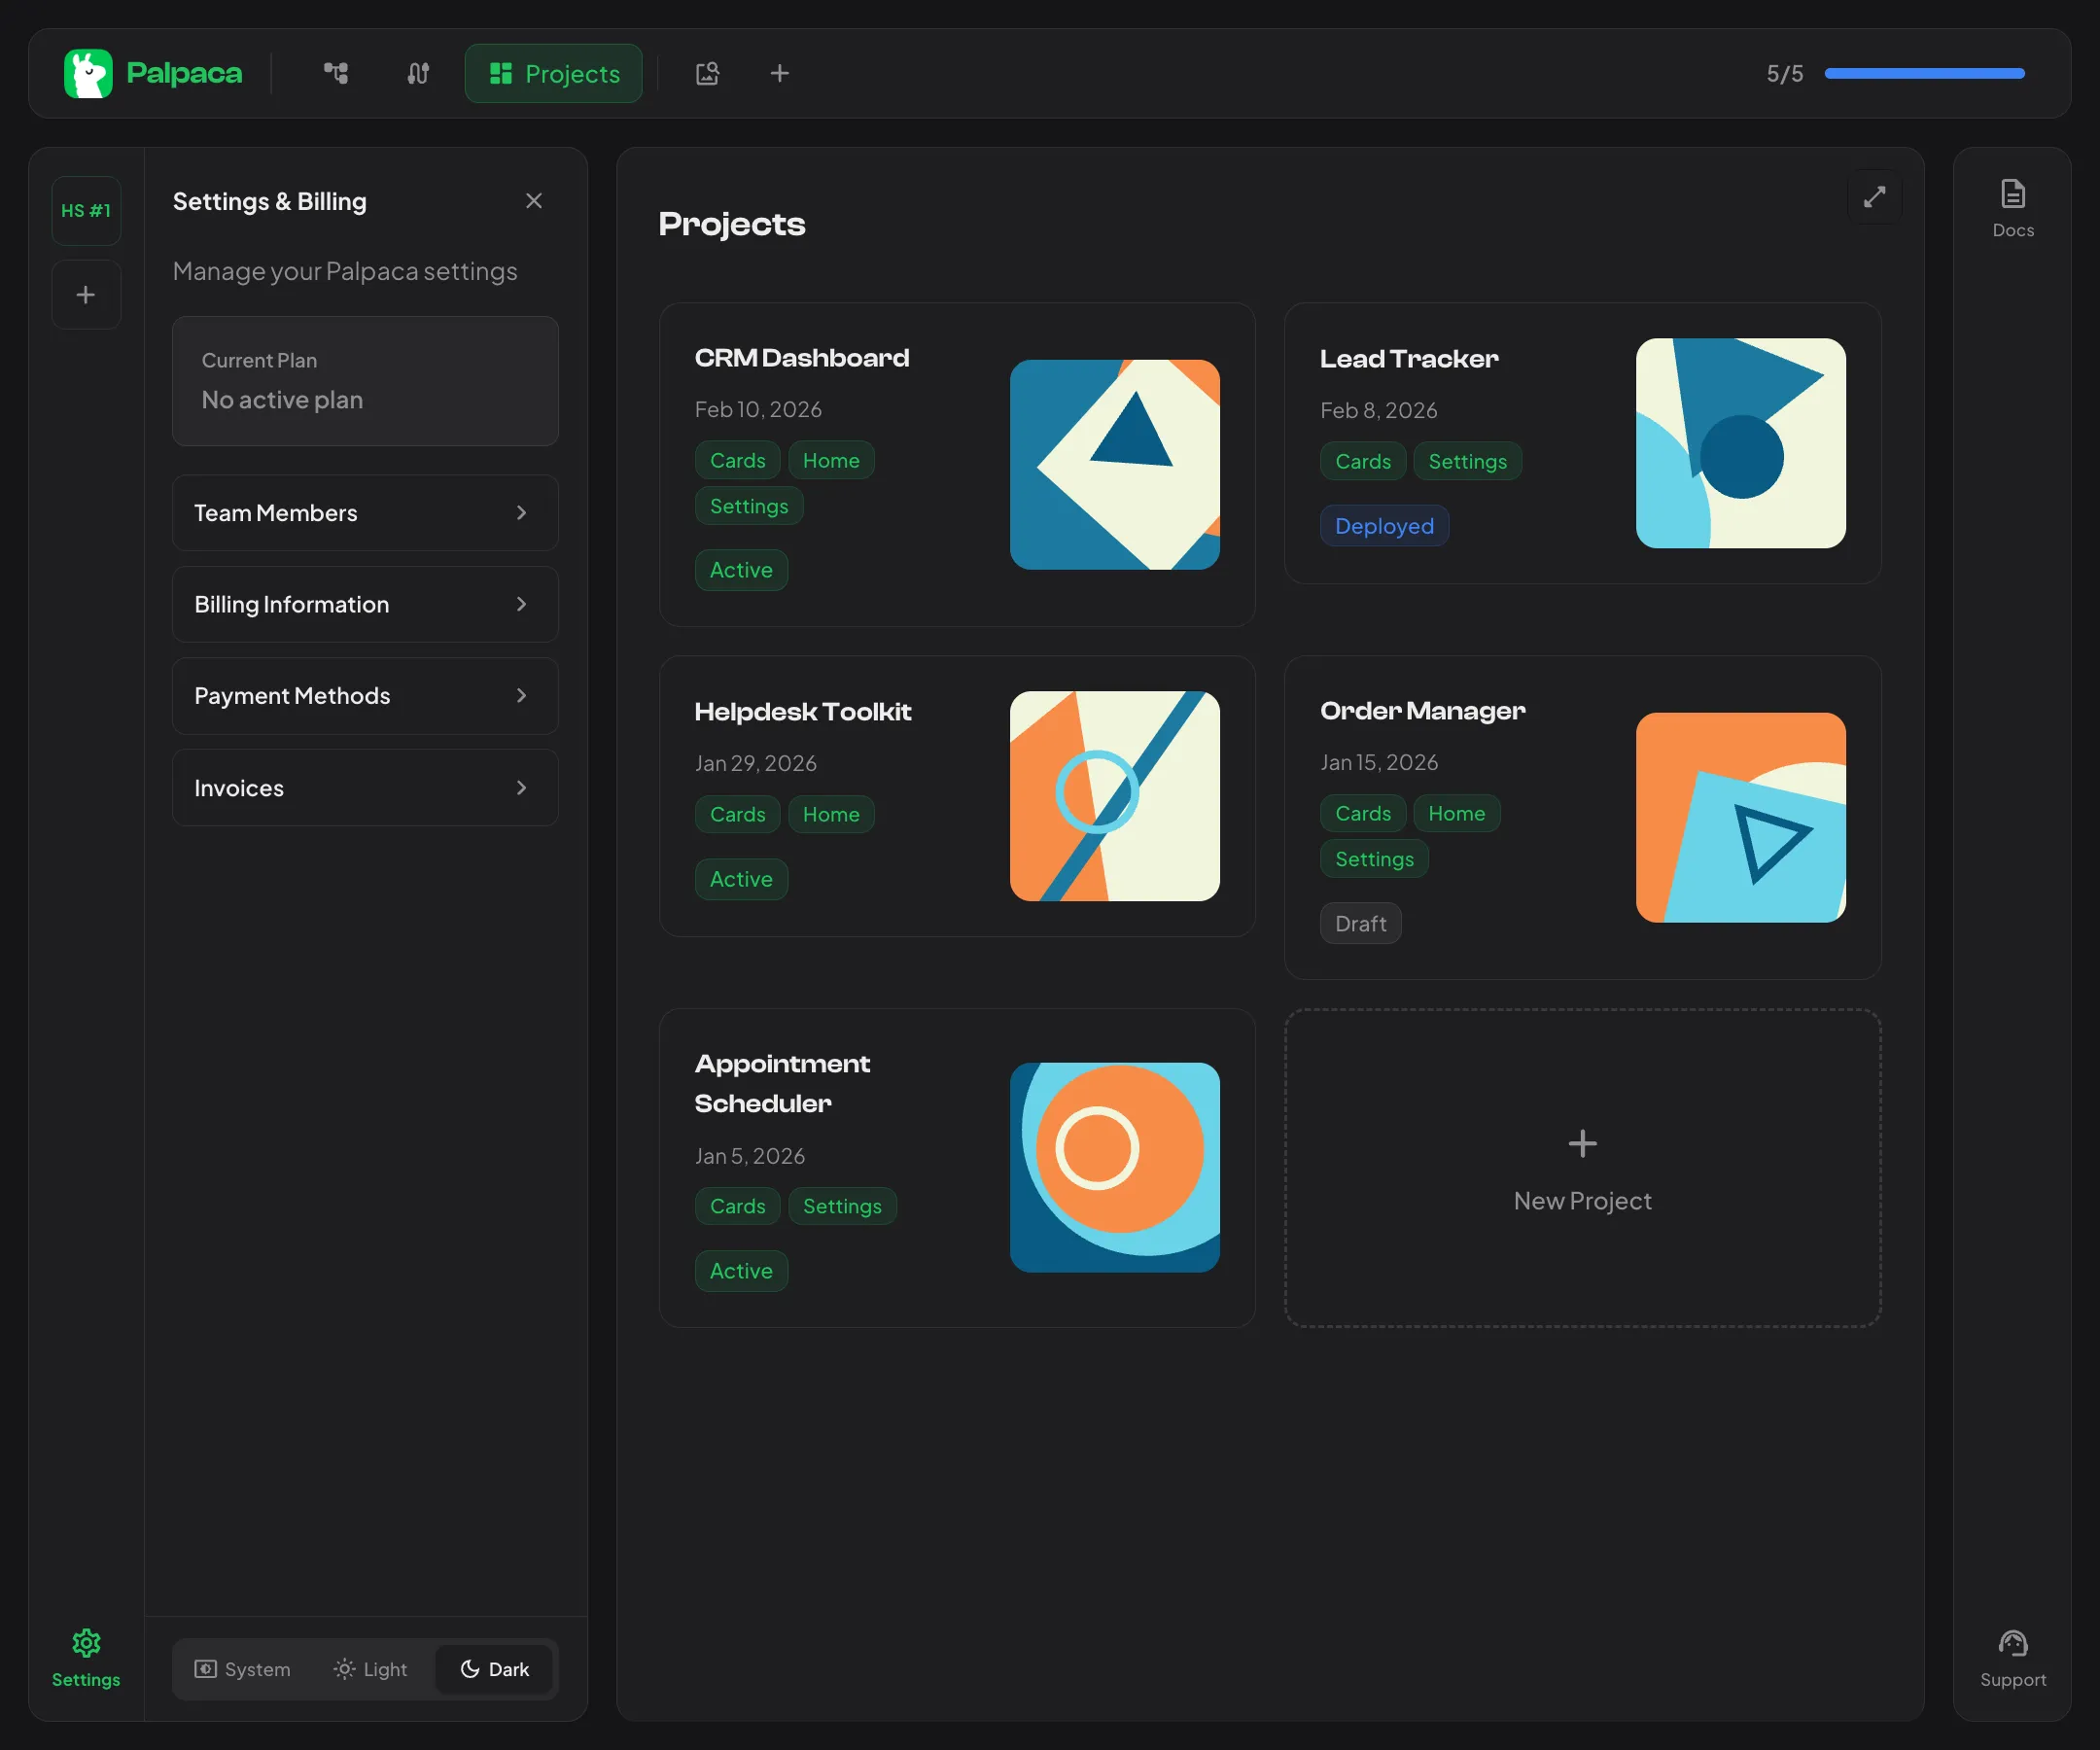Expand the Payment Methods section
The width and height of the screenshot is (2100, 1750).
pyautogui.click(x=365, y=696)
